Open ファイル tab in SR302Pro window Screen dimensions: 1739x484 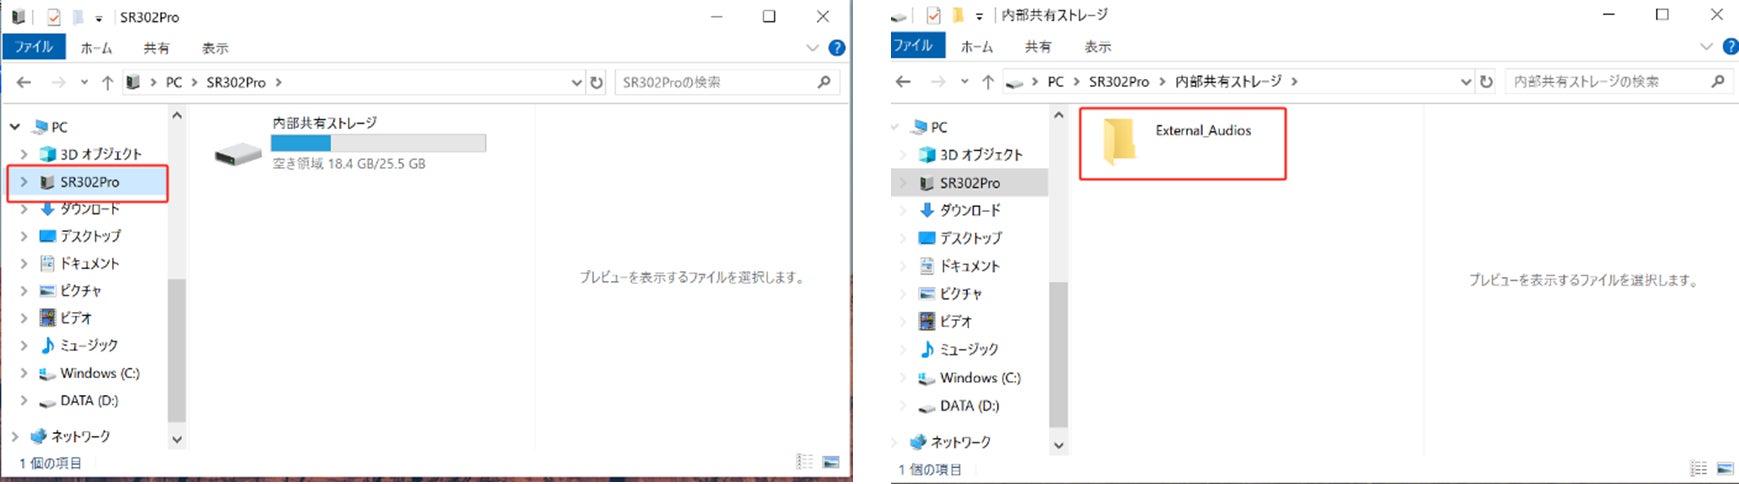coord(34,47)
